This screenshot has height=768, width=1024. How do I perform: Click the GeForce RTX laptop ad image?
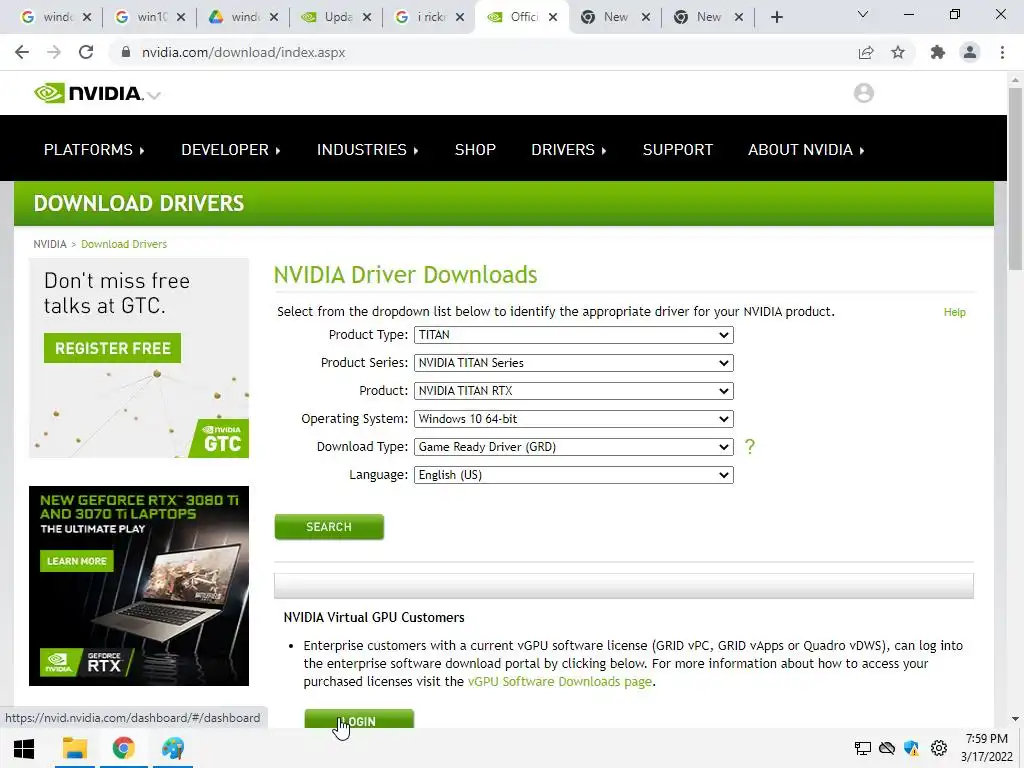tap(139, 586)
